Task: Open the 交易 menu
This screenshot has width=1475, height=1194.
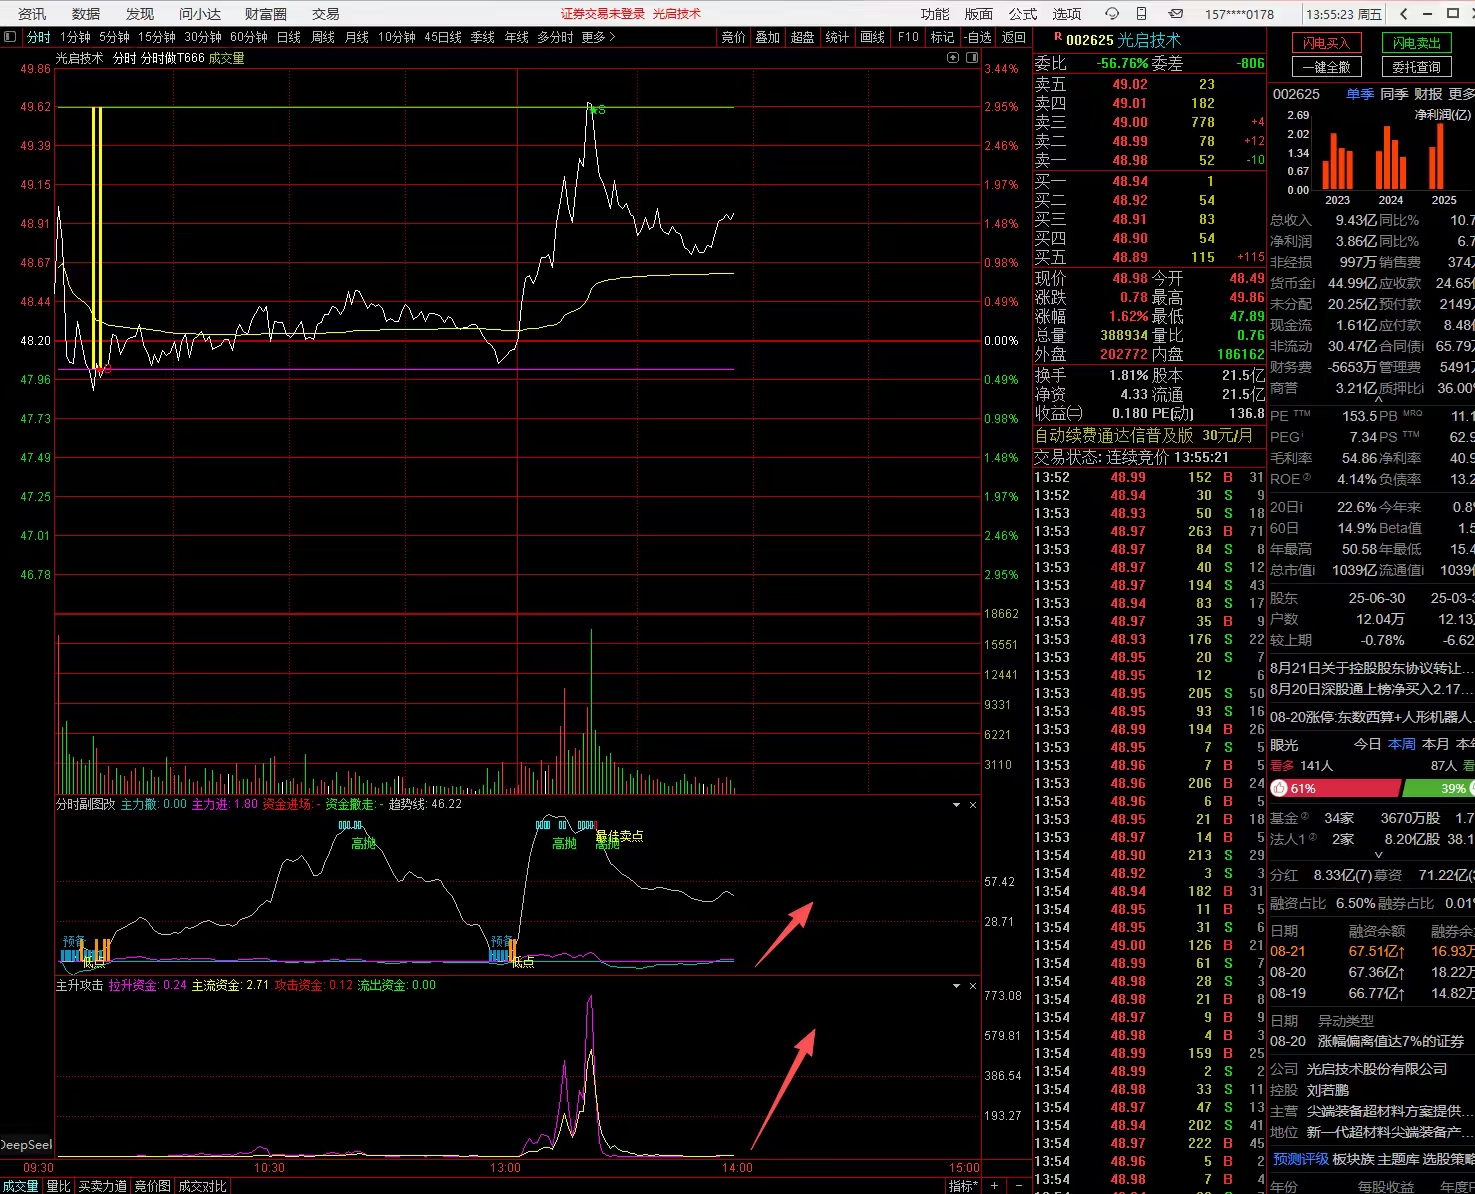Action: (326, 14)
